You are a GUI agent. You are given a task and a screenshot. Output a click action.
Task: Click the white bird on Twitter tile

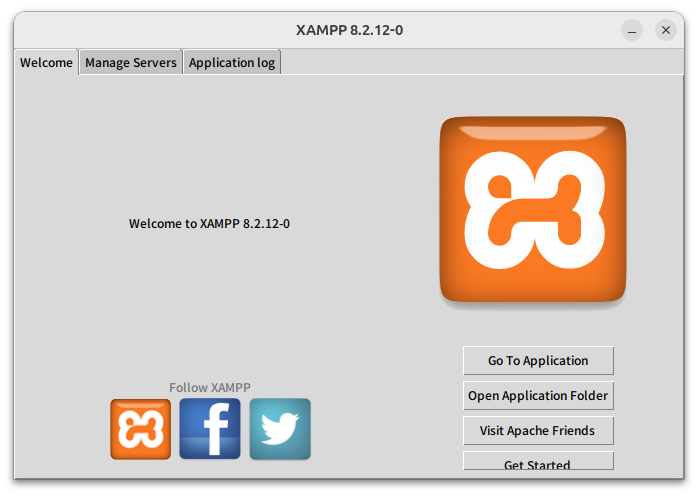(x=280, y=429)
